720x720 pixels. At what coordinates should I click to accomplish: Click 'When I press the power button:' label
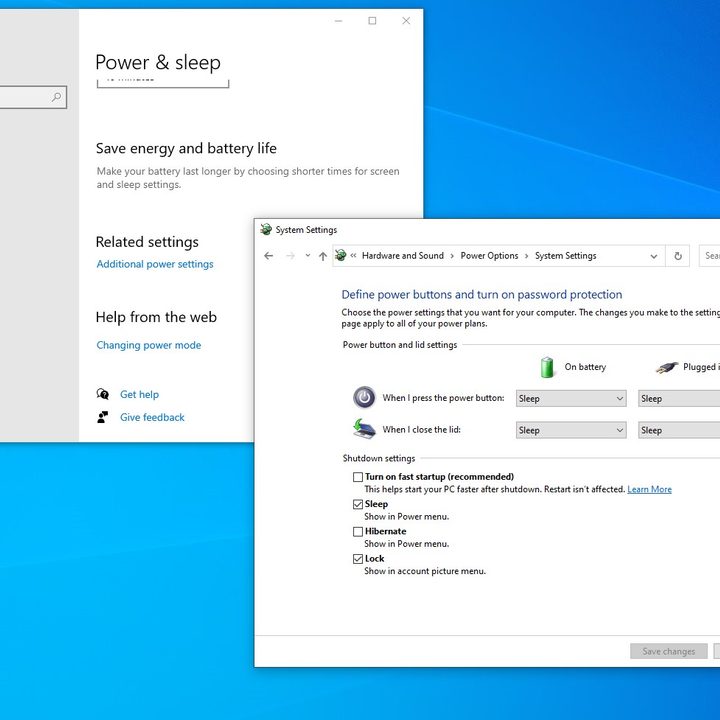(443, 398)
